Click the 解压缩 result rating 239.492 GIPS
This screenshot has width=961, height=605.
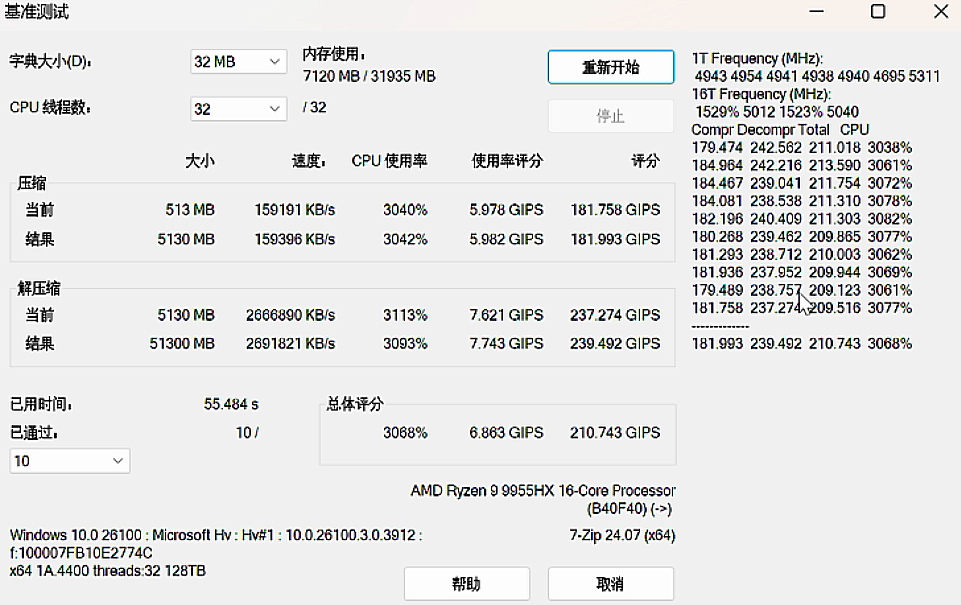coord(615,343)
